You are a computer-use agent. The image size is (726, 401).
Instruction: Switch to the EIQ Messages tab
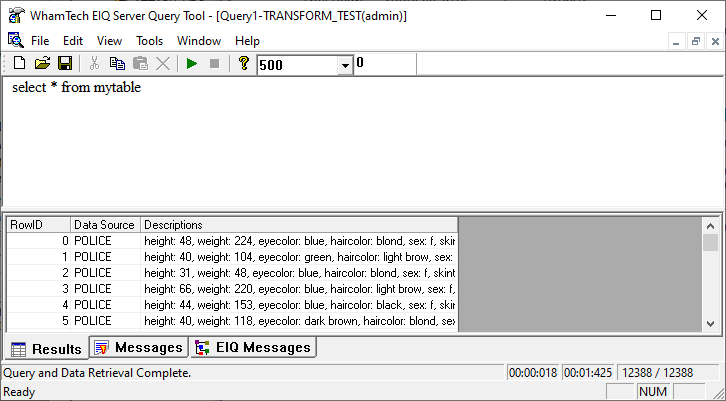pyautogui.click(x=253, y=347)
